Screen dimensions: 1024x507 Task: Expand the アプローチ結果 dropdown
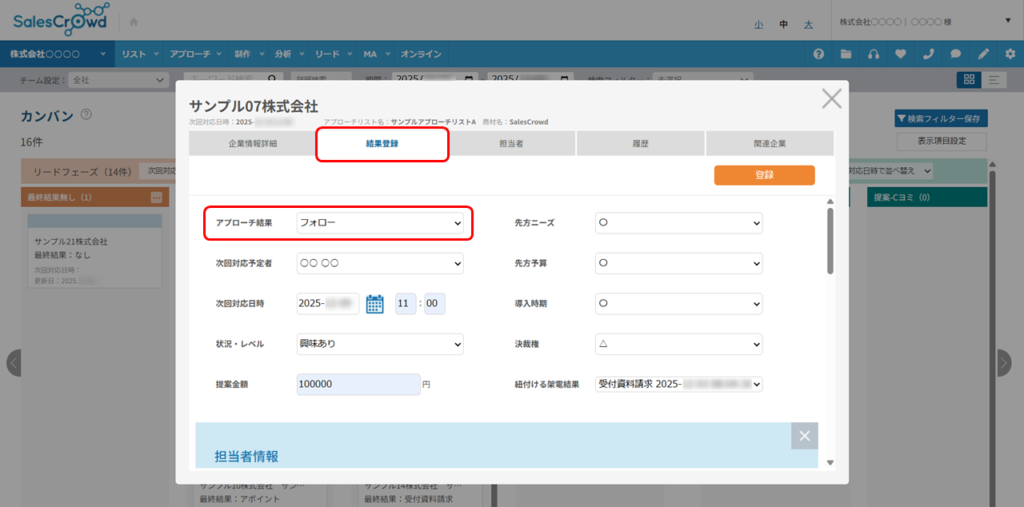[x=381, y=223]
